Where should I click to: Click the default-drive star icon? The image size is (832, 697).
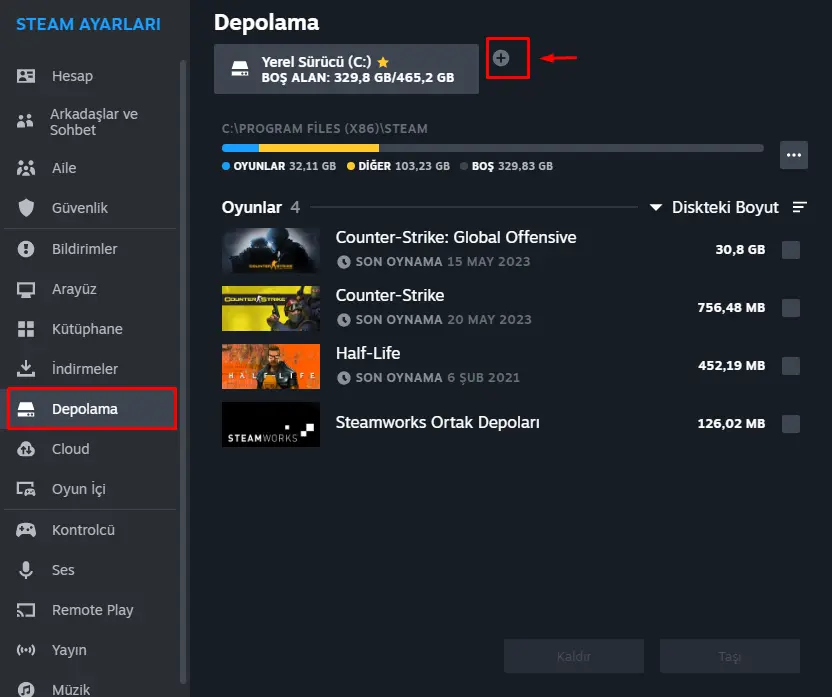click(x=383, y=62)
